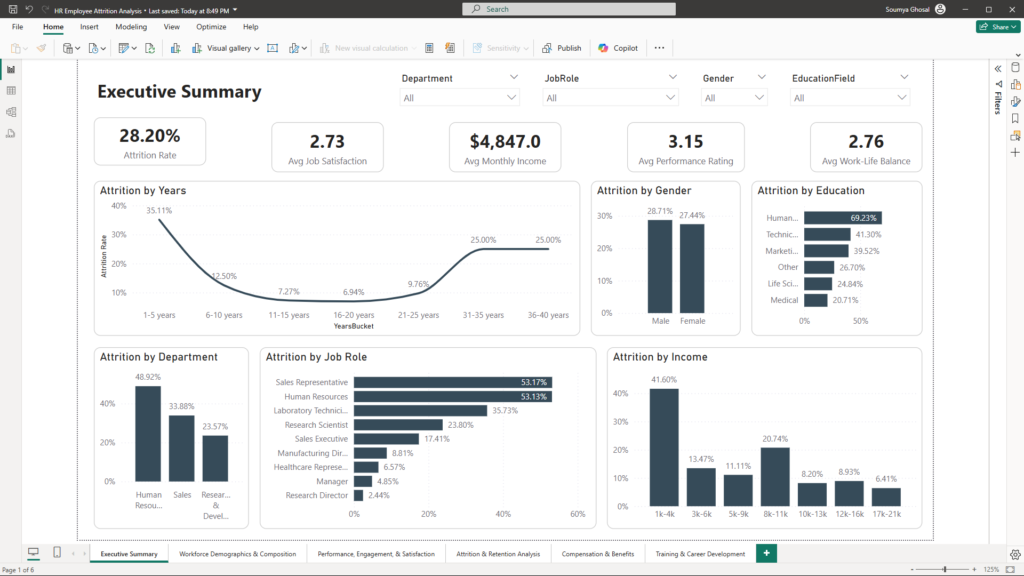Click the Publish button
Viewport: 1024px width, 576px height.
point(562,48)
